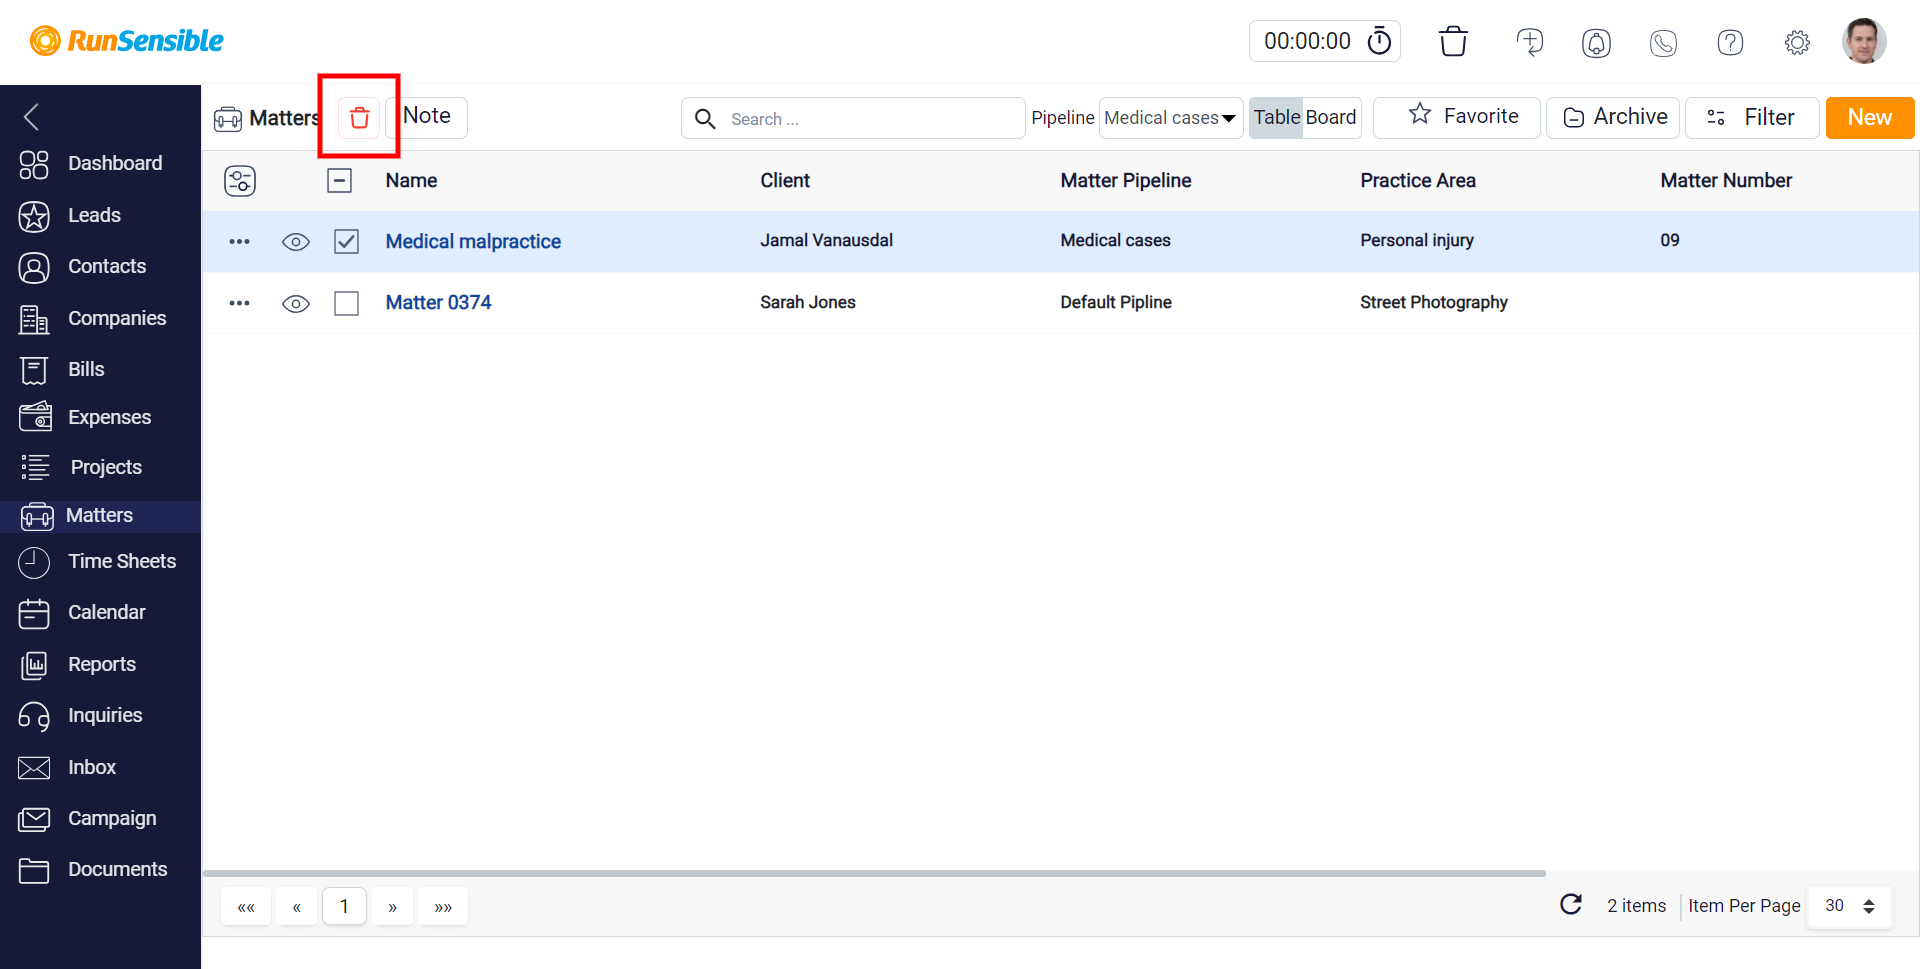
Task: Sort by the Client column header
Action: (785, 180)
